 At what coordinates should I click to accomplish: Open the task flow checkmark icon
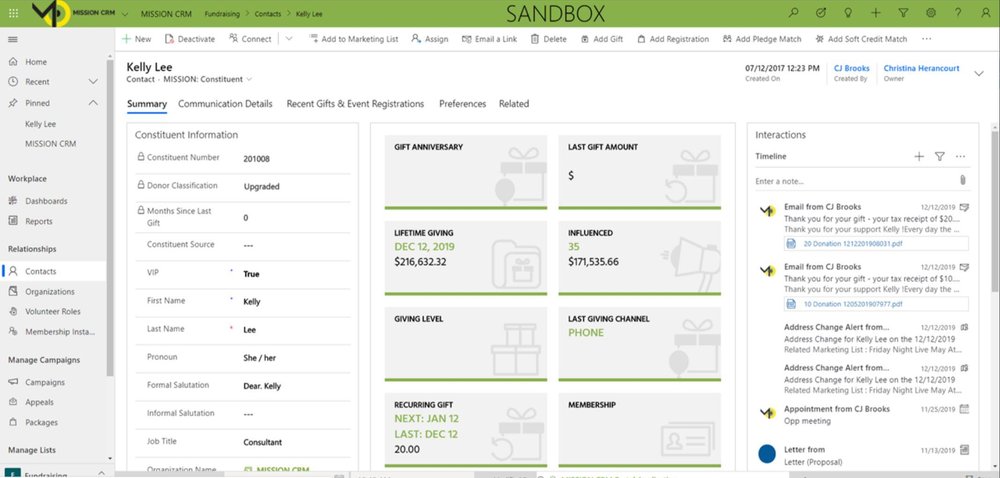pos(821,13)
